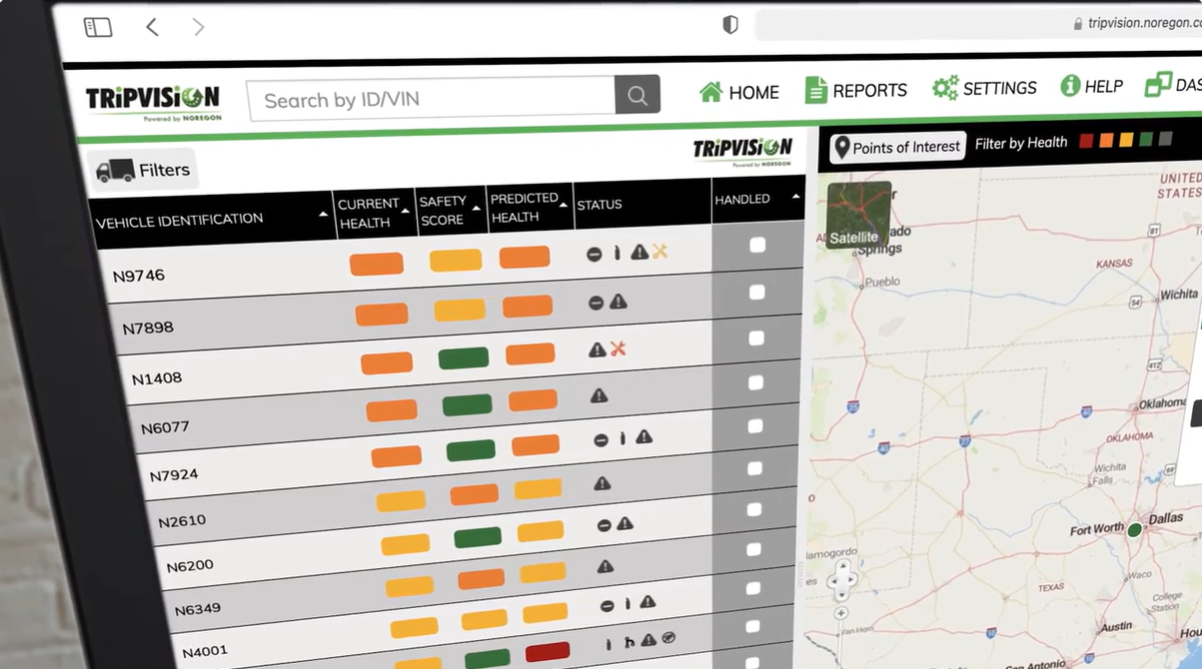1202x669 pixels.
Task: Click the Search by ID/VIN field
Action: (431, 99)
